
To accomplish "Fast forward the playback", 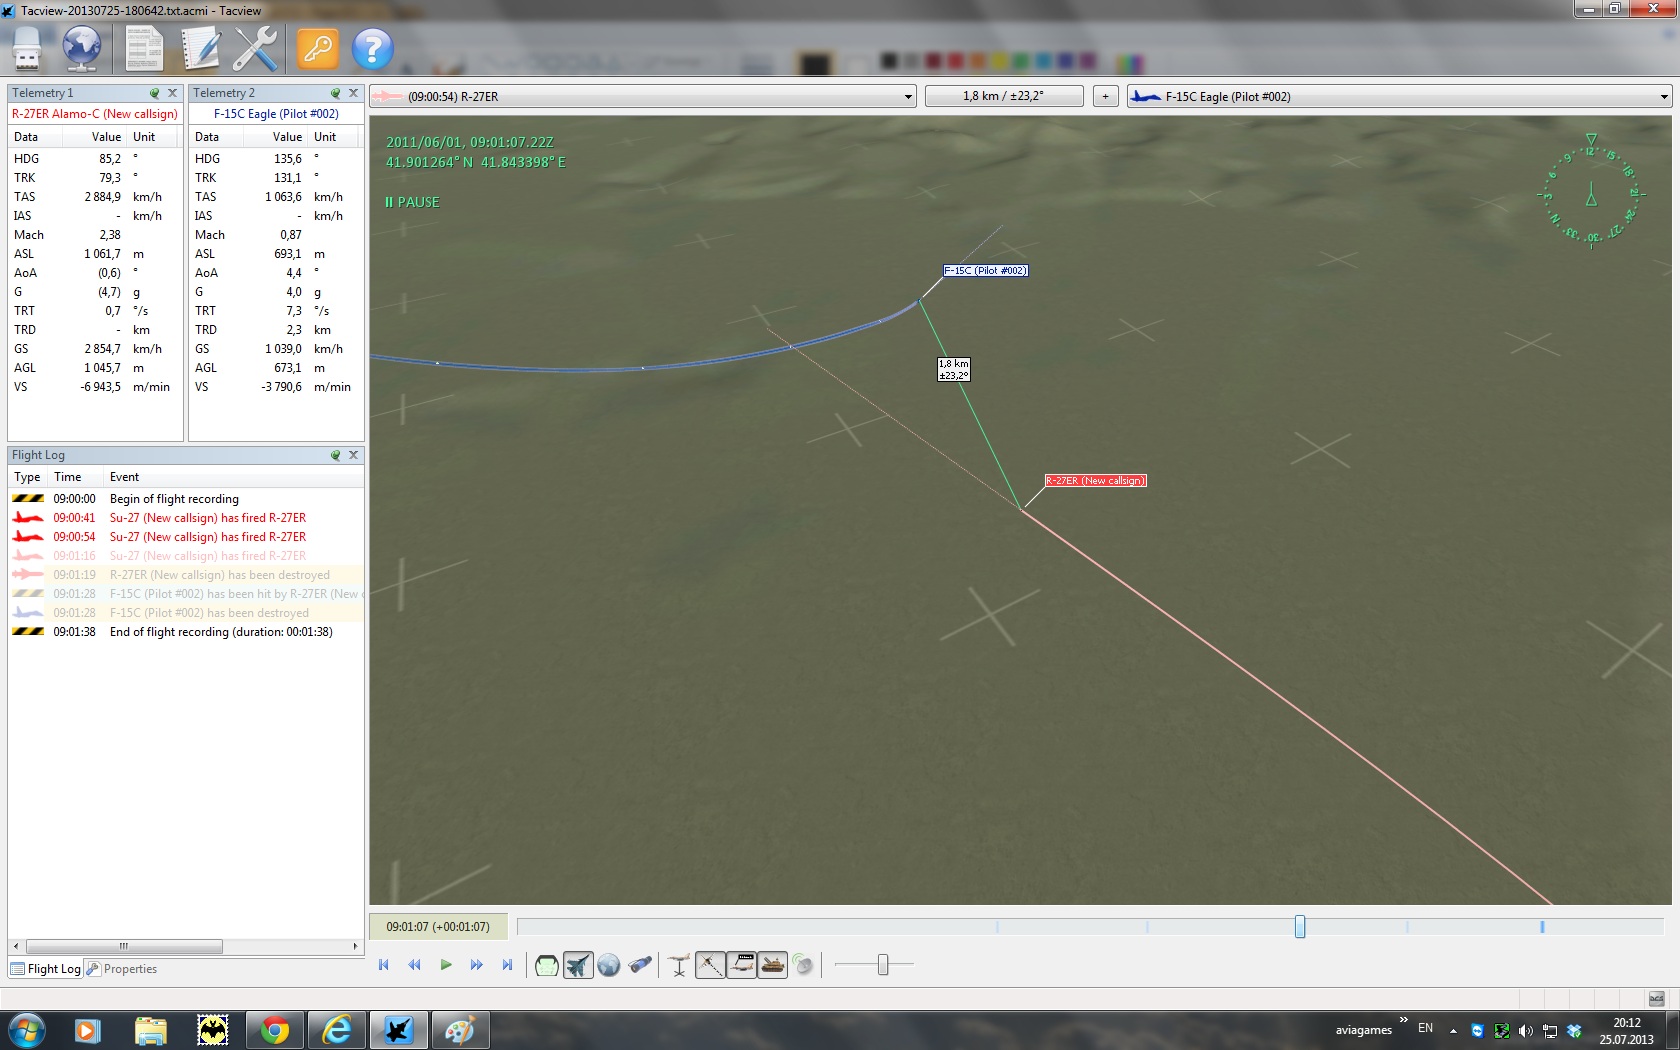I will 477,965.
